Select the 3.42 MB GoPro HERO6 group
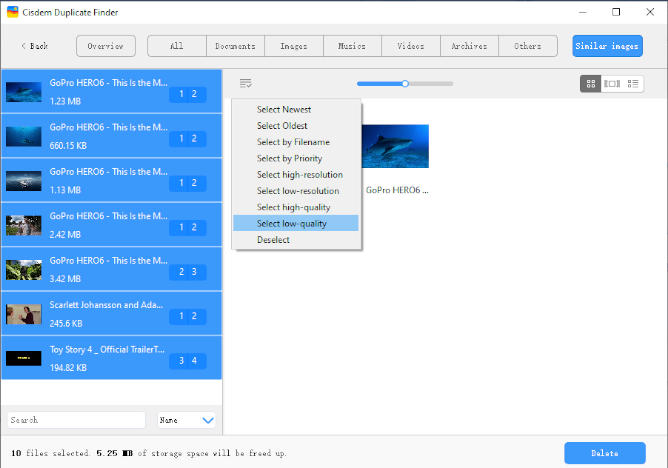Screen dimensions: 668x468 click(x=111, y=270)
